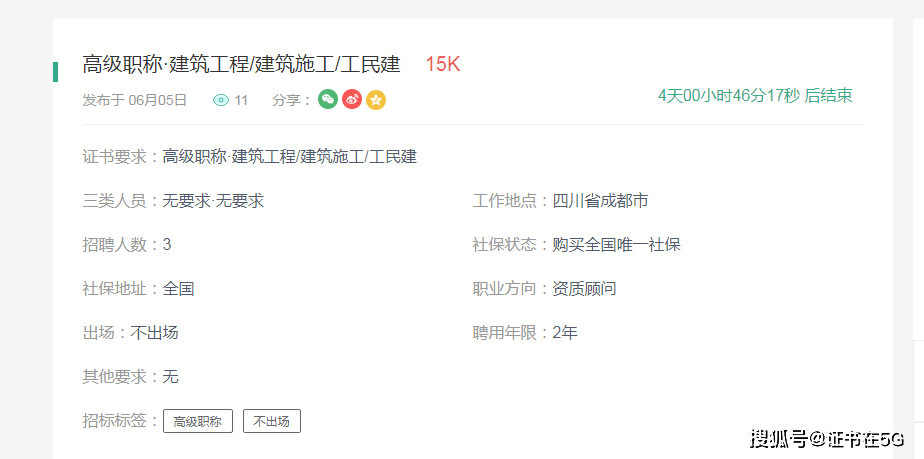This screenshot has width=924, height=459.
Task: Click the 不出场 tag
Action: pos(272,421)
